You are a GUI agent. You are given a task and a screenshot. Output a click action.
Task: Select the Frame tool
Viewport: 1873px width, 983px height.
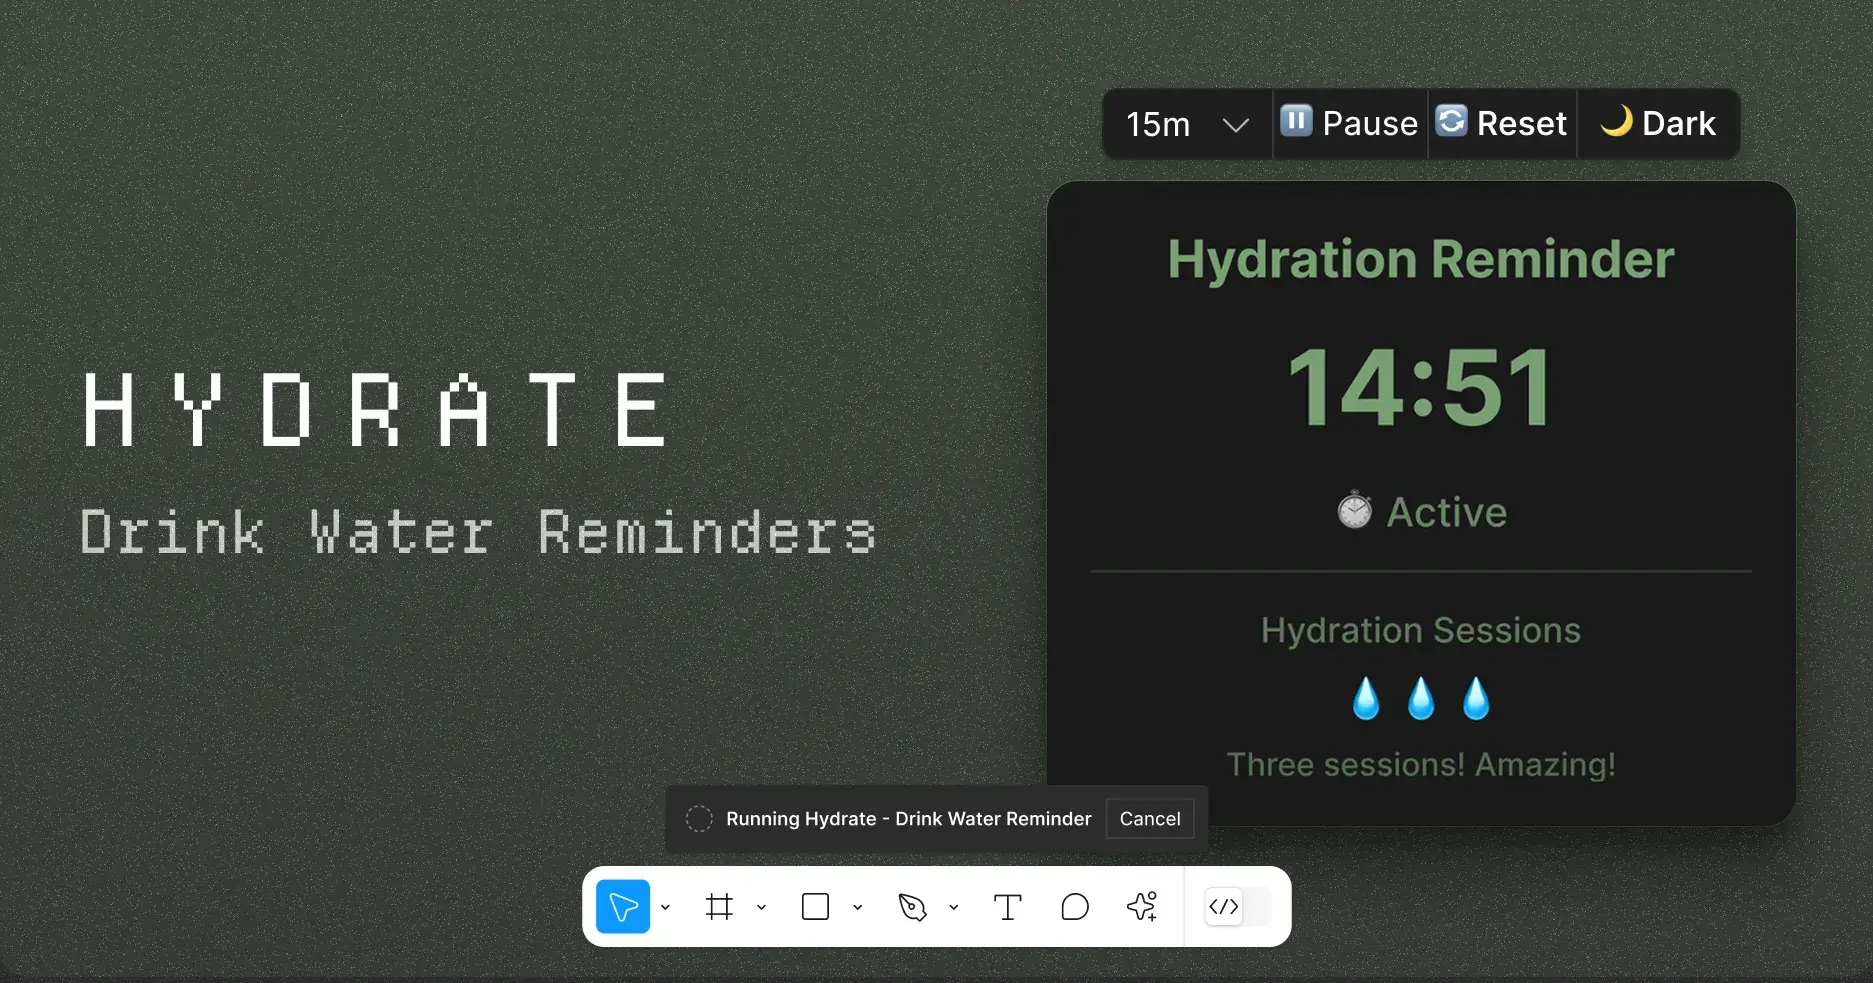click(719, 906)
